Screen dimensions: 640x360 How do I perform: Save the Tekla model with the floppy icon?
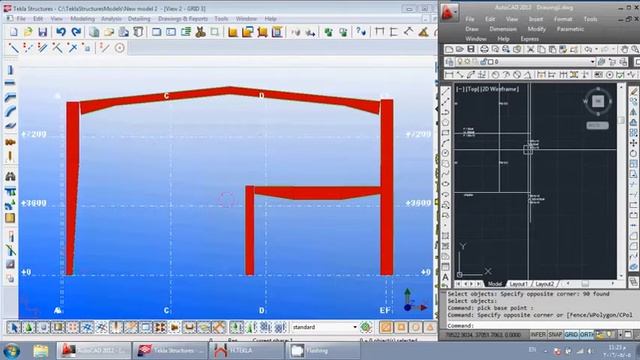42,32
